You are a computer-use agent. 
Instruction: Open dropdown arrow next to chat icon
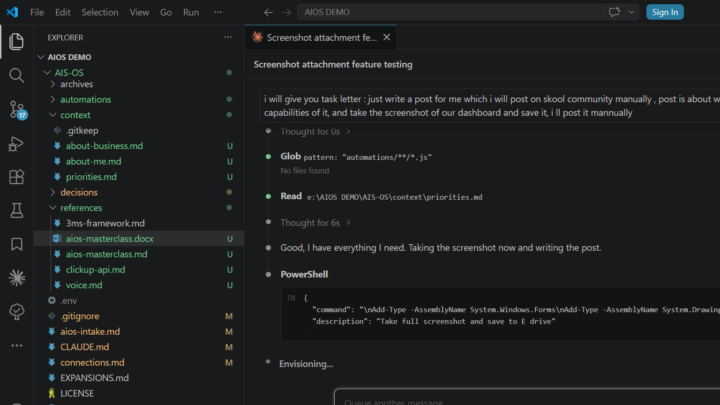click(x=631, y=12)
